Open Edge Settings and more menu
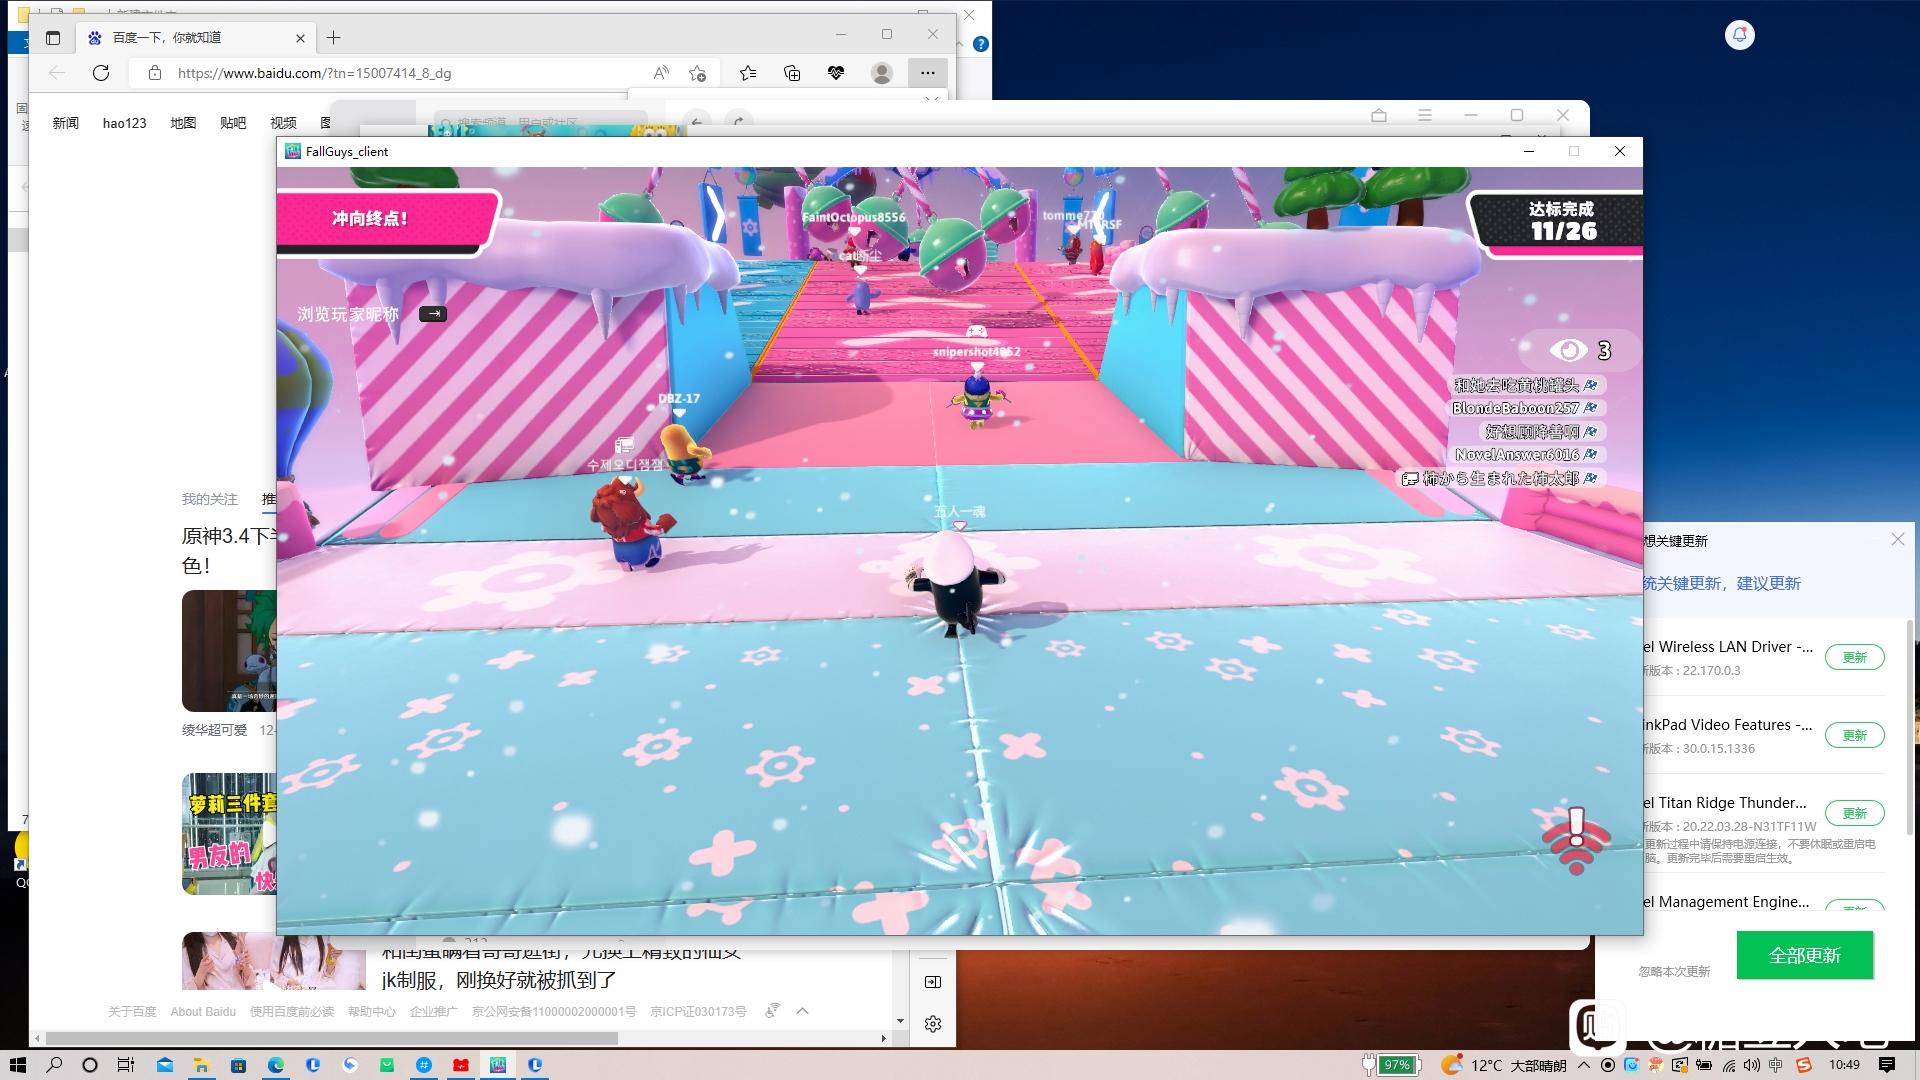Image resolution: width=1920 pixels, height=1080 pixels. 928,73
